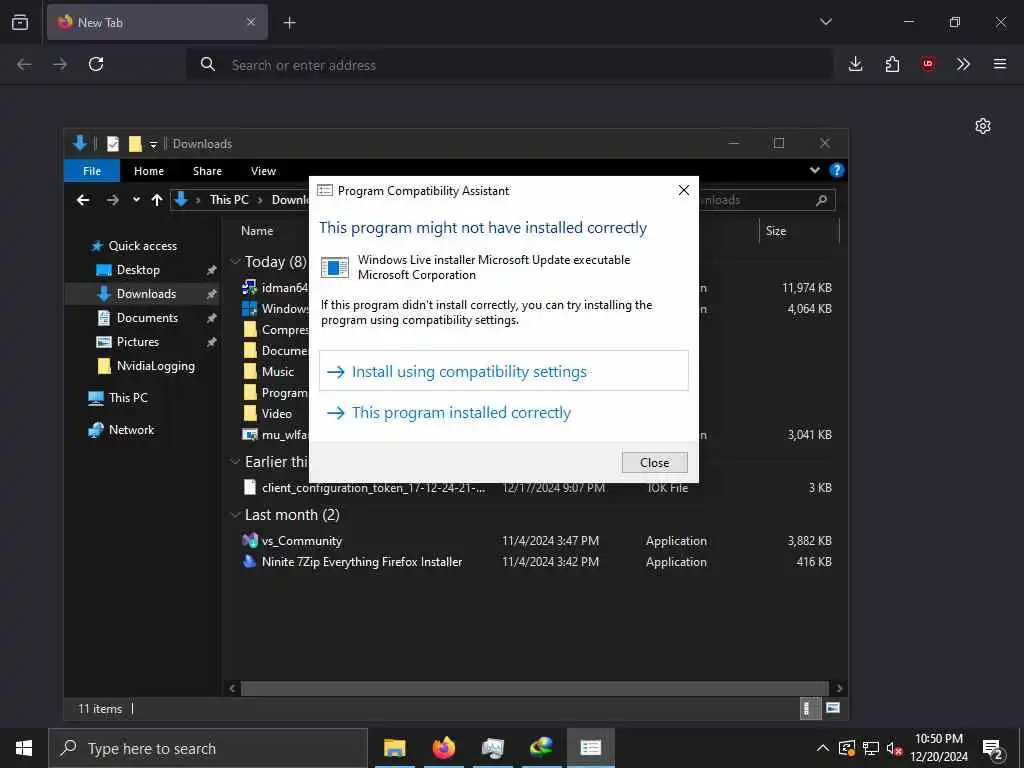Open recent locations dropdown in Explorer
Image resolution: width=1024 pixels, height=768 pixels.
[x=136, y=200]
